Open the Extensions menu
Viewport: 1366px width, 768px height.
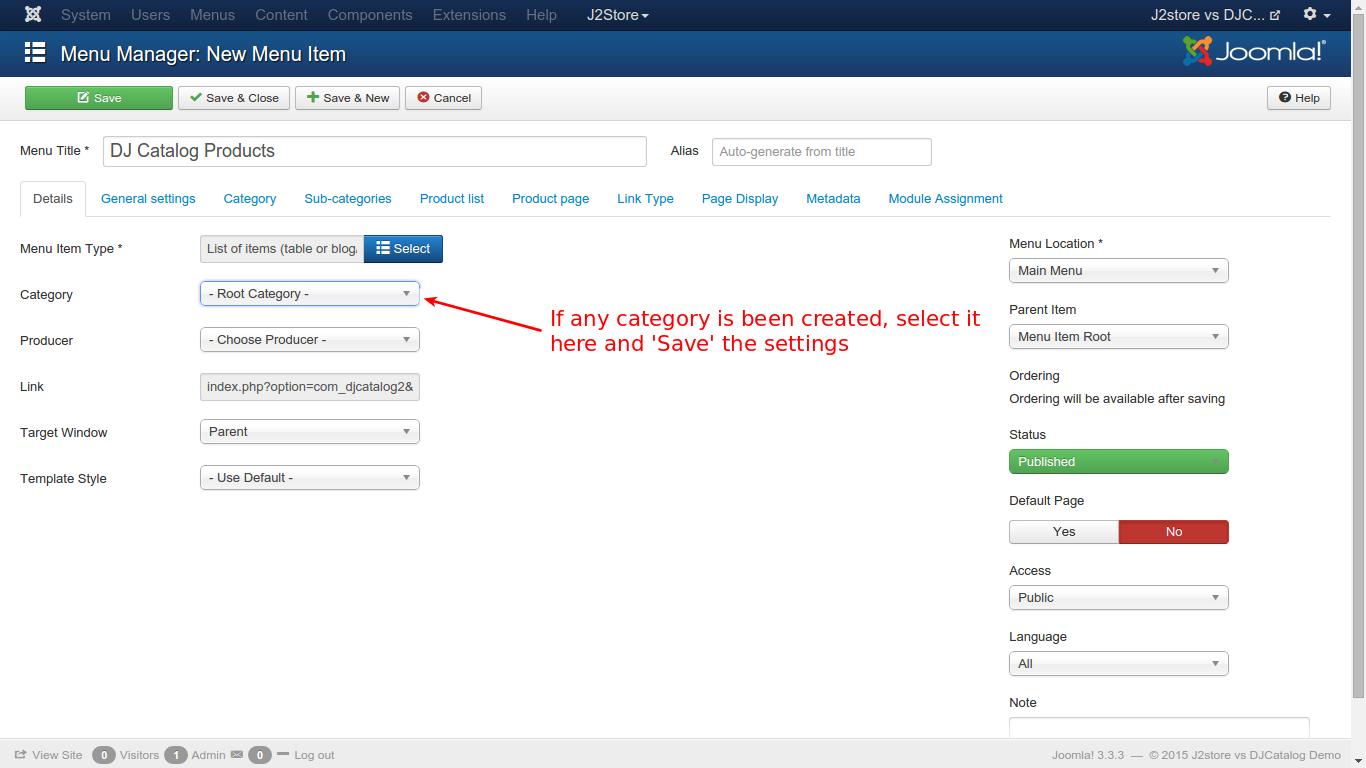[x=469, y=15]
